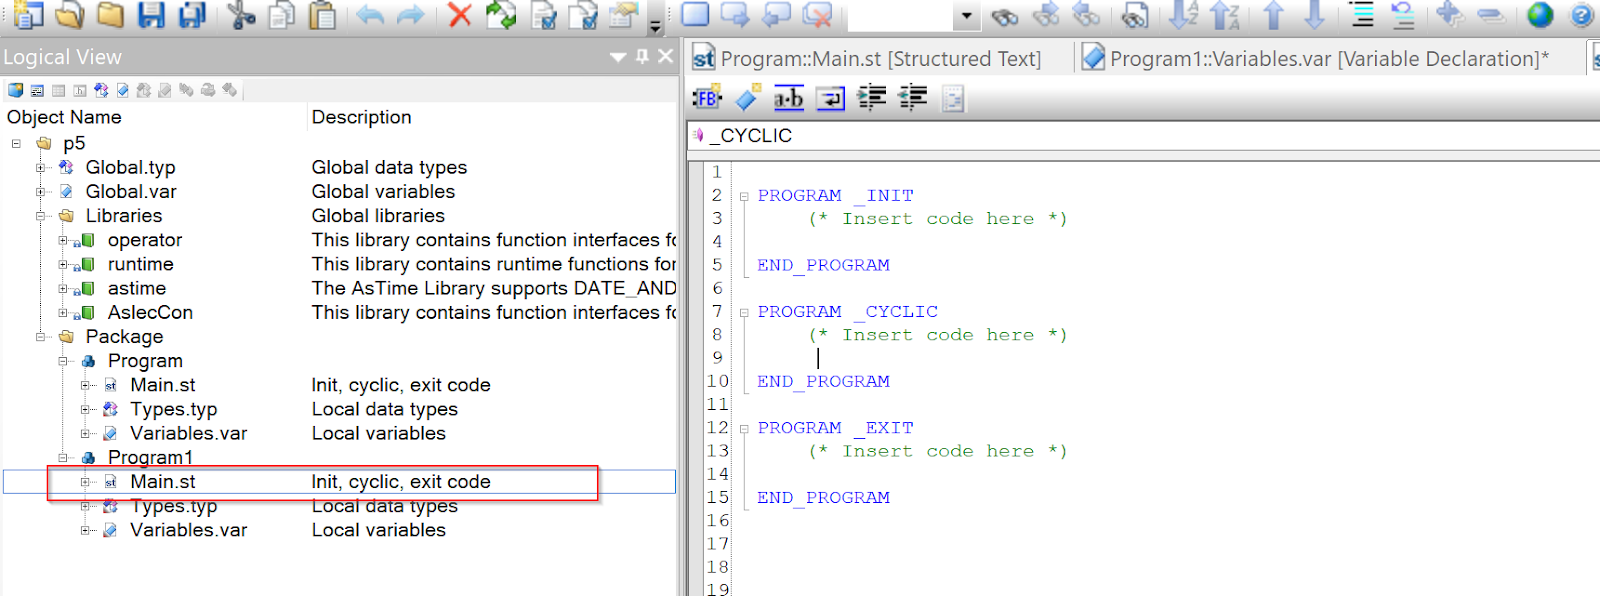
Task: Redo the last action
Action: pyautogui.click(x=410, y=14)
